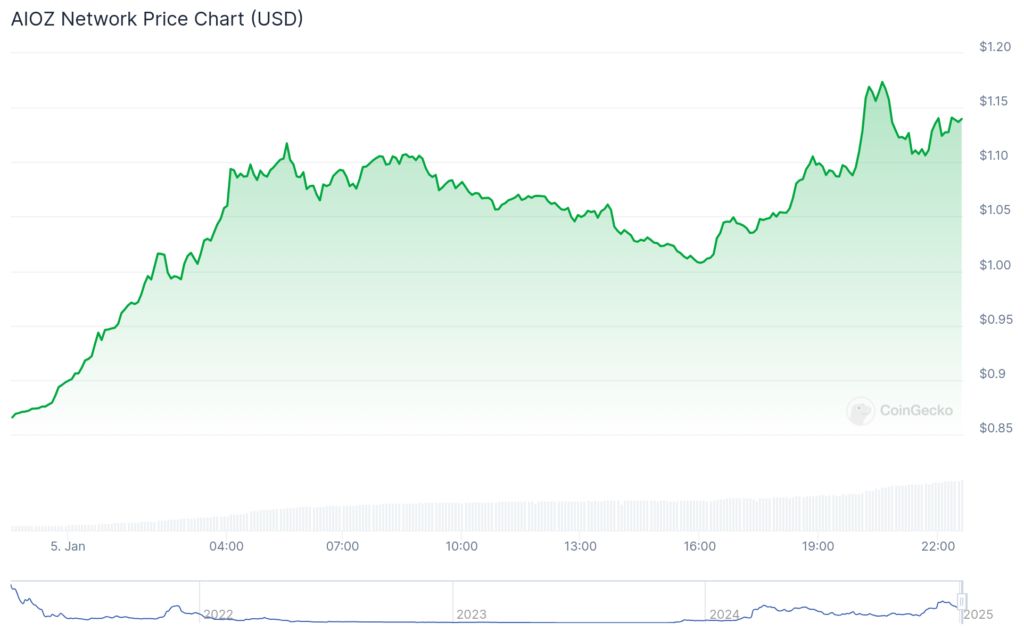Click the 04:00 time axis label
The height and width of the screenshot is (639, 1024).
227,546
